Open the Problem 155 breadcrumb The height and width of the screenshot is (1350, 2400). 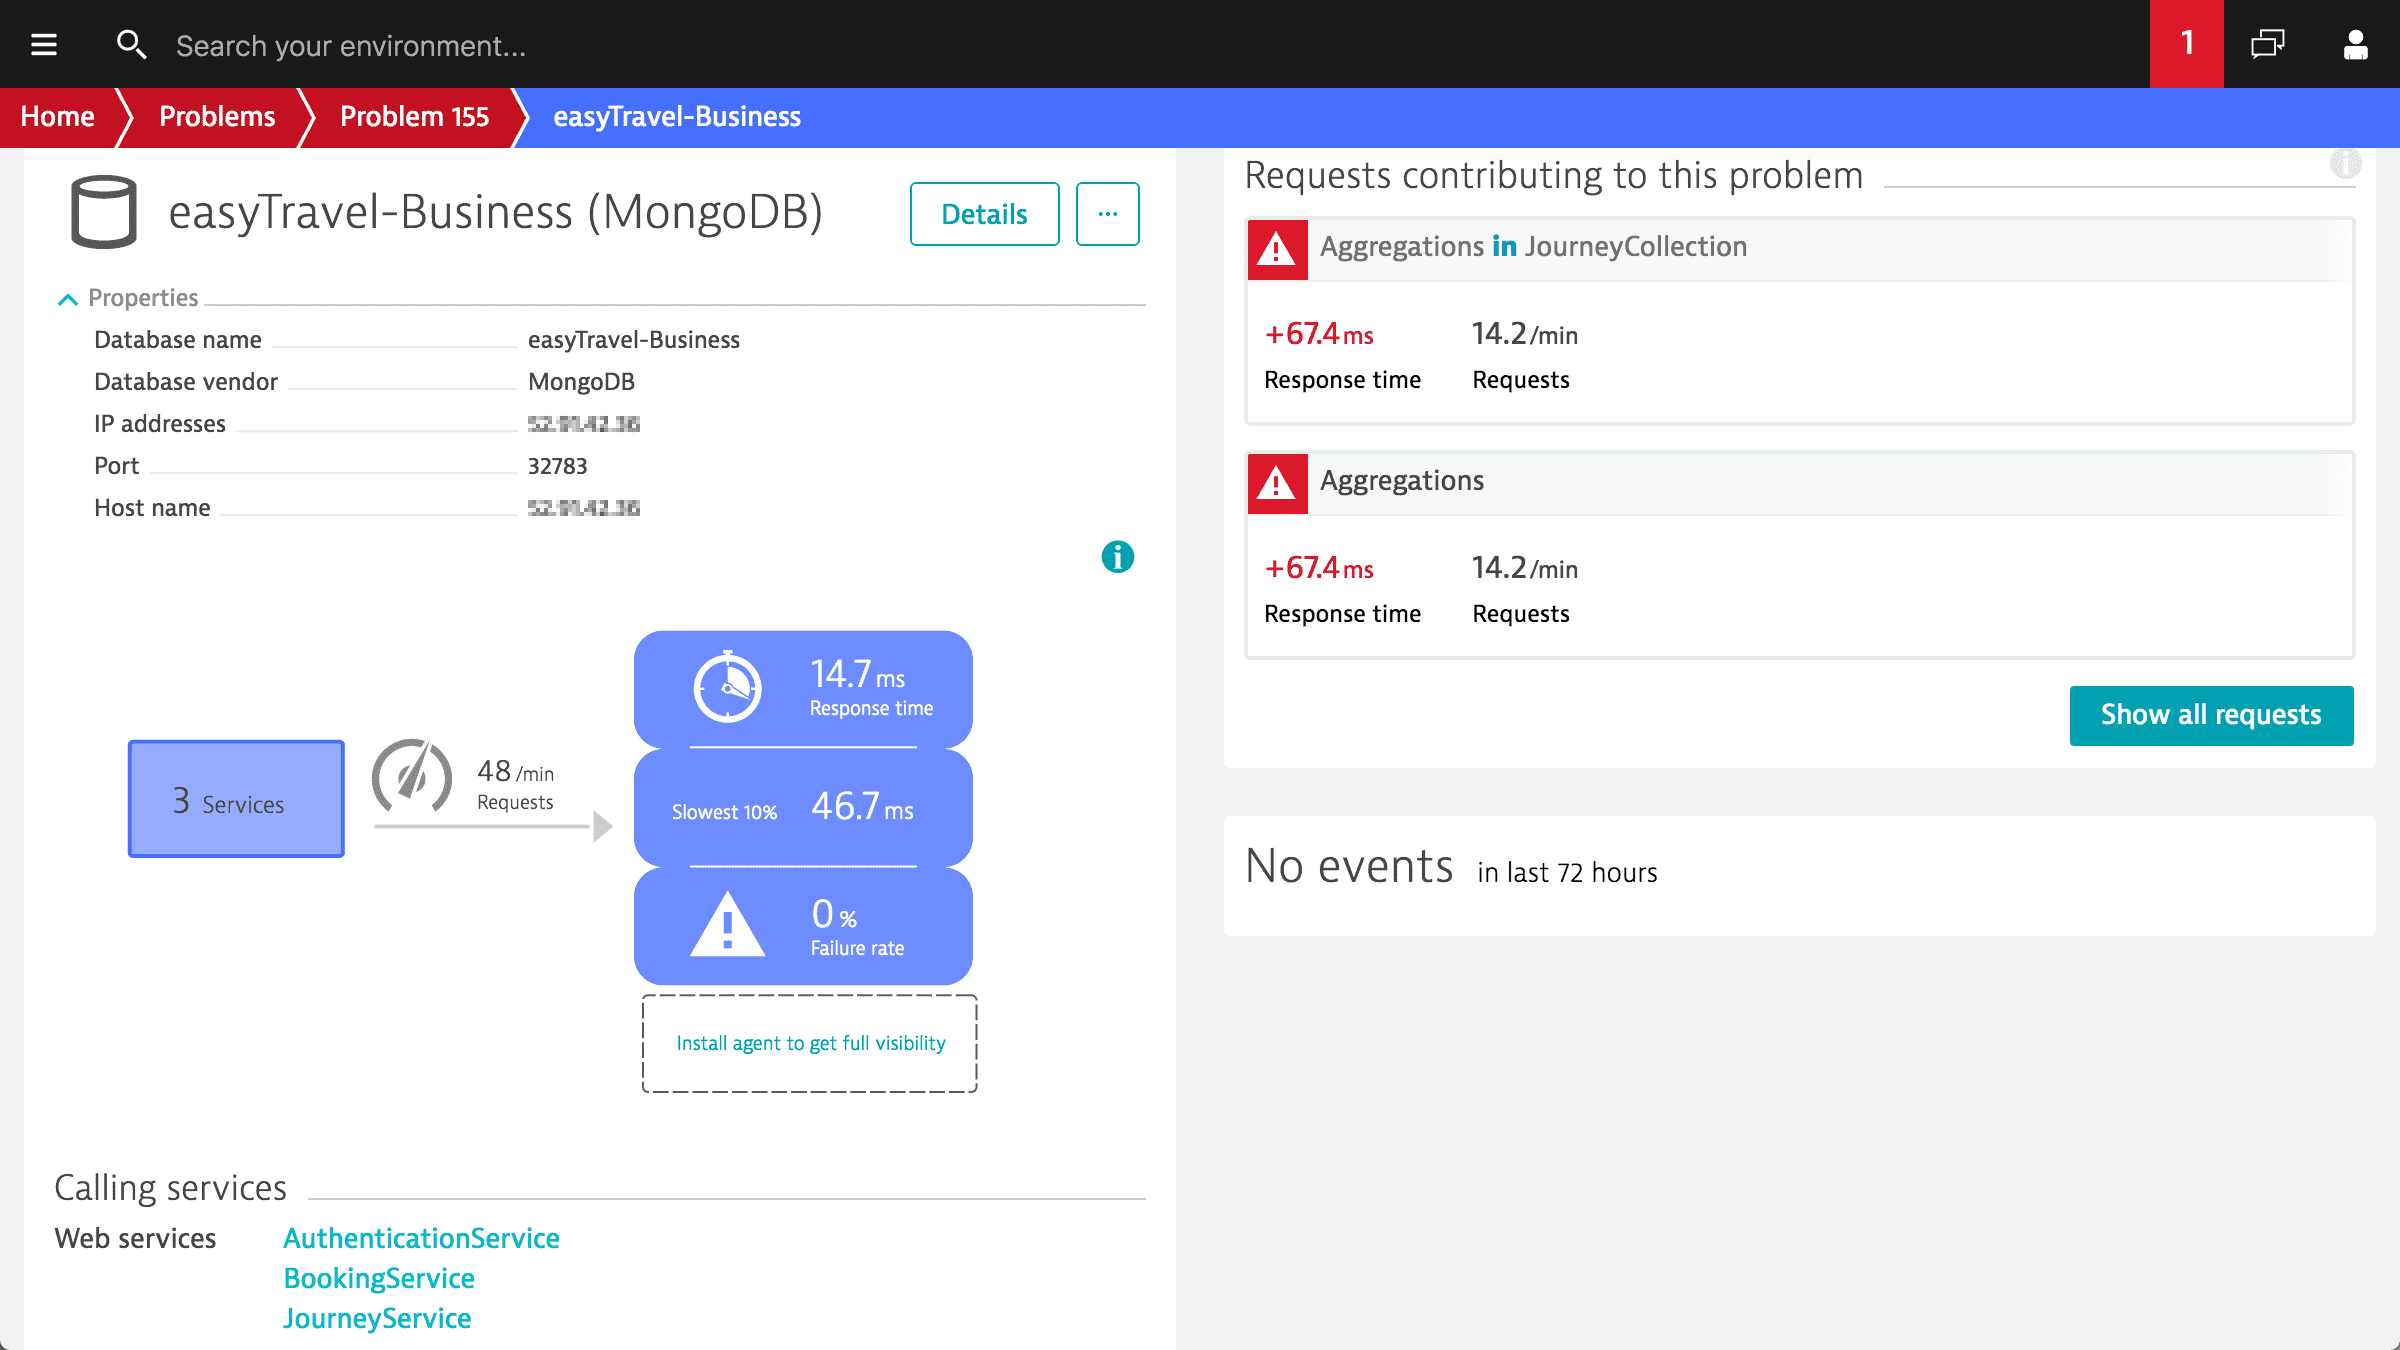[414, 117]
